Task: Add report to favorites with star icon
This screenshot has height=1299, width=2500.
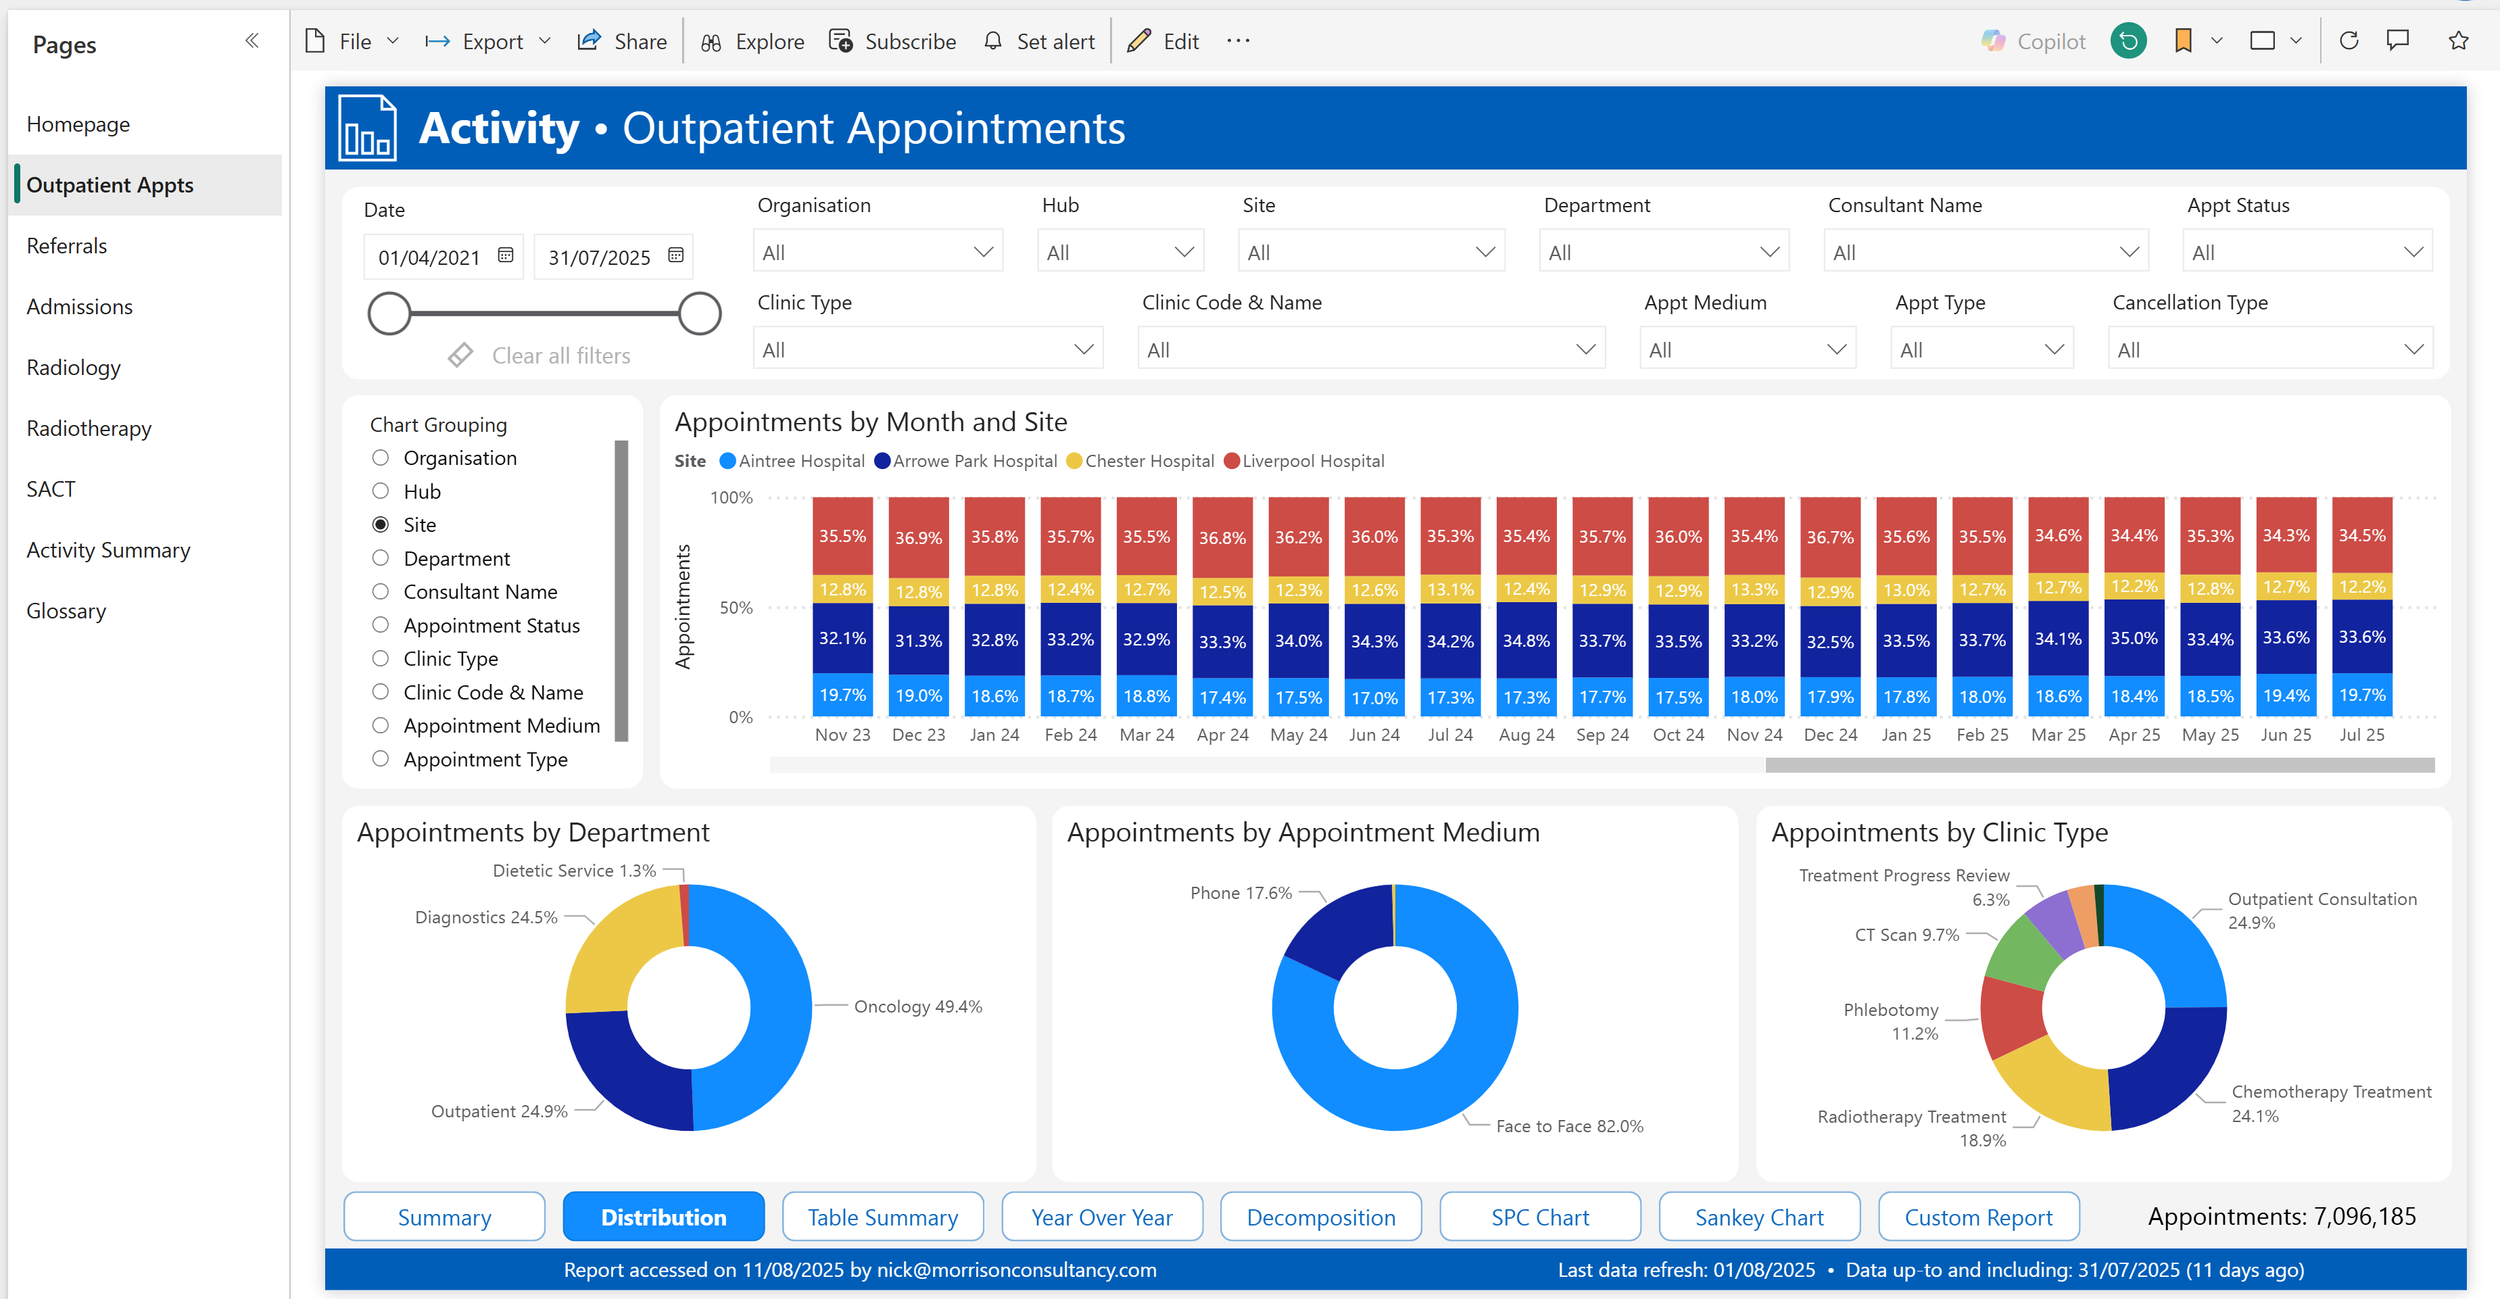Action: pos(2458,41)
